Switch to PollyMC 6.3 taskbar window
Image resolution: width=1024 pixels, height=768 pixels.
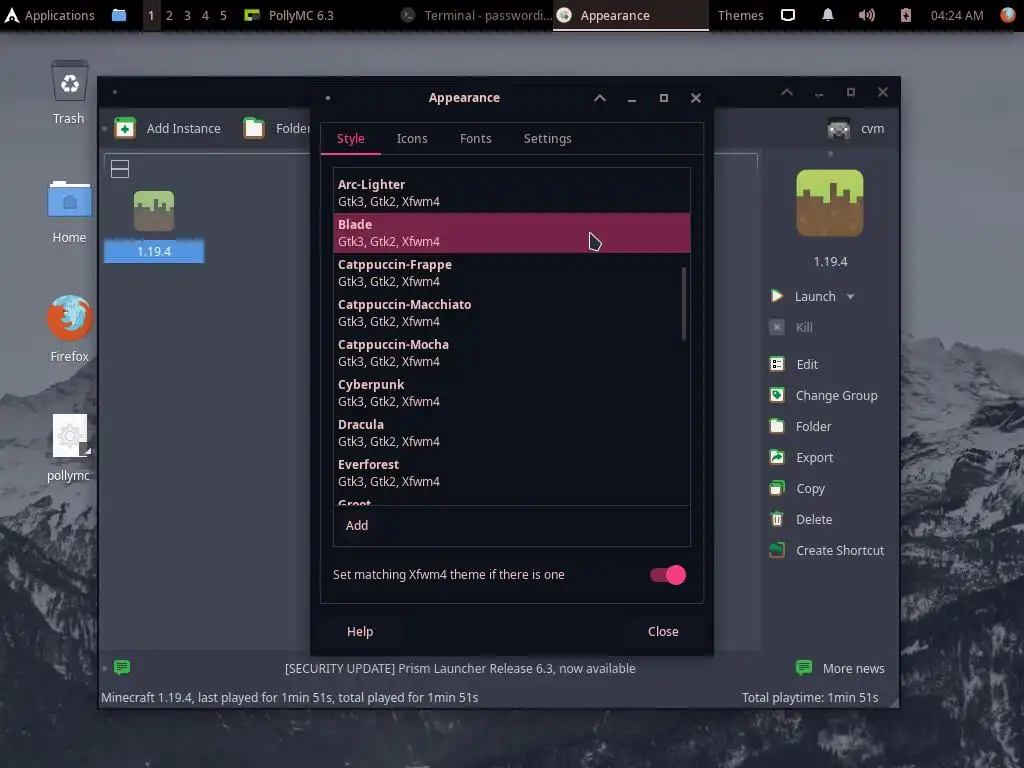[289, 15]
